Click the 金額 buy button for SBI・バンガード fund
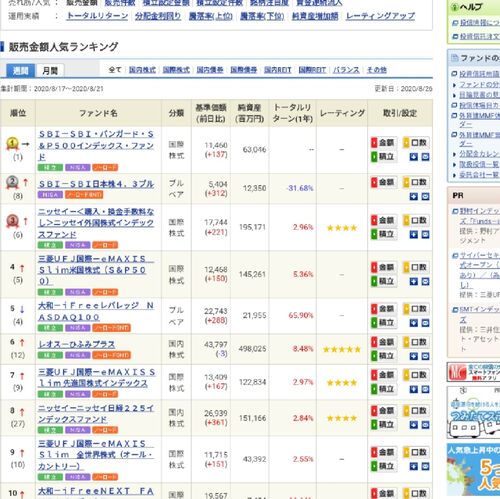Screen dimensions: 500x499 (383, 143)
